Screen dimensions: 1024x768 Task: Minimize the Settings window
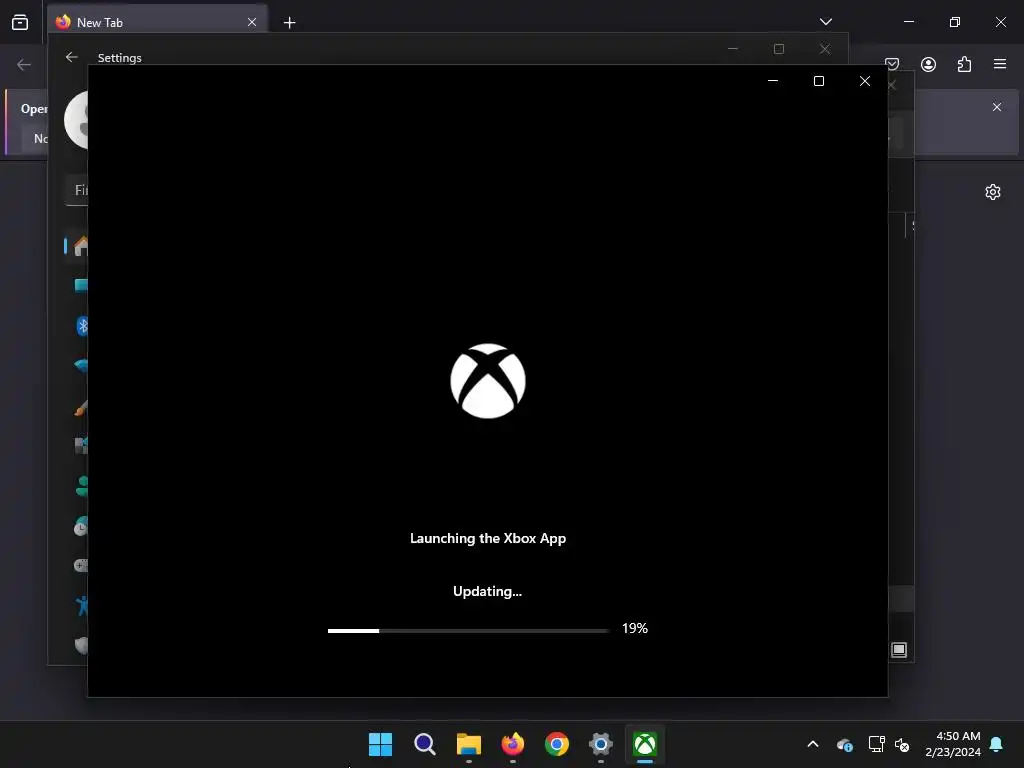coord(733,49)
